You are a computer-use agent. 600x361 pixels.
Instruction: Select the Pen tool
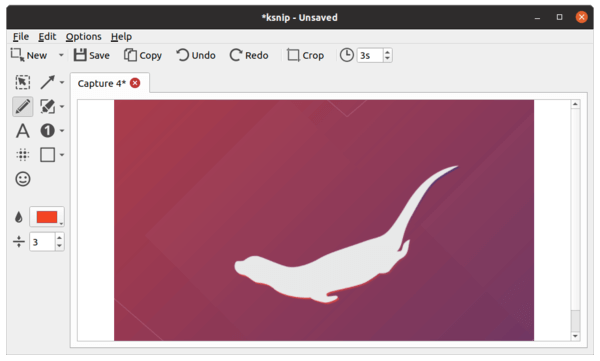pos(23,106)
